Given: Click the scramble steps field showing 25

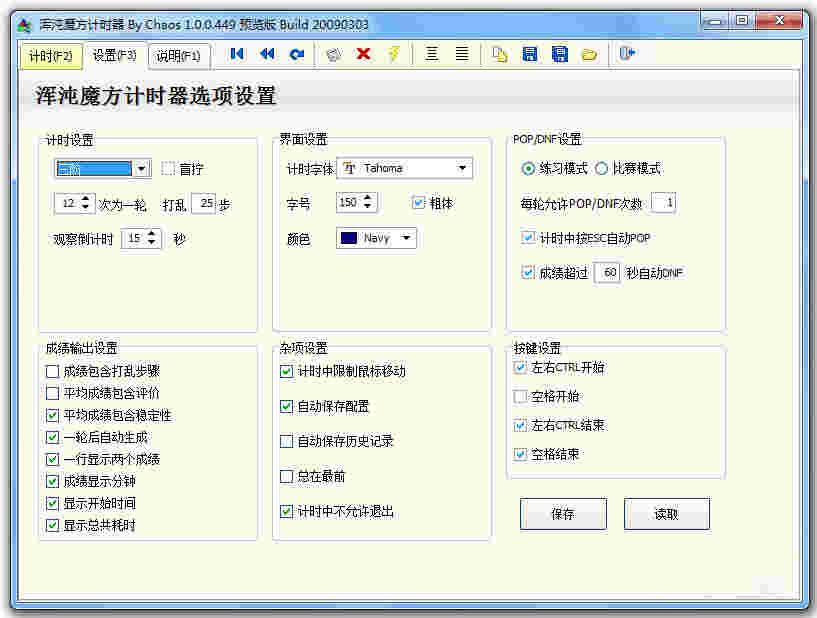Looking at the screenshot, I should click(204, 203).
